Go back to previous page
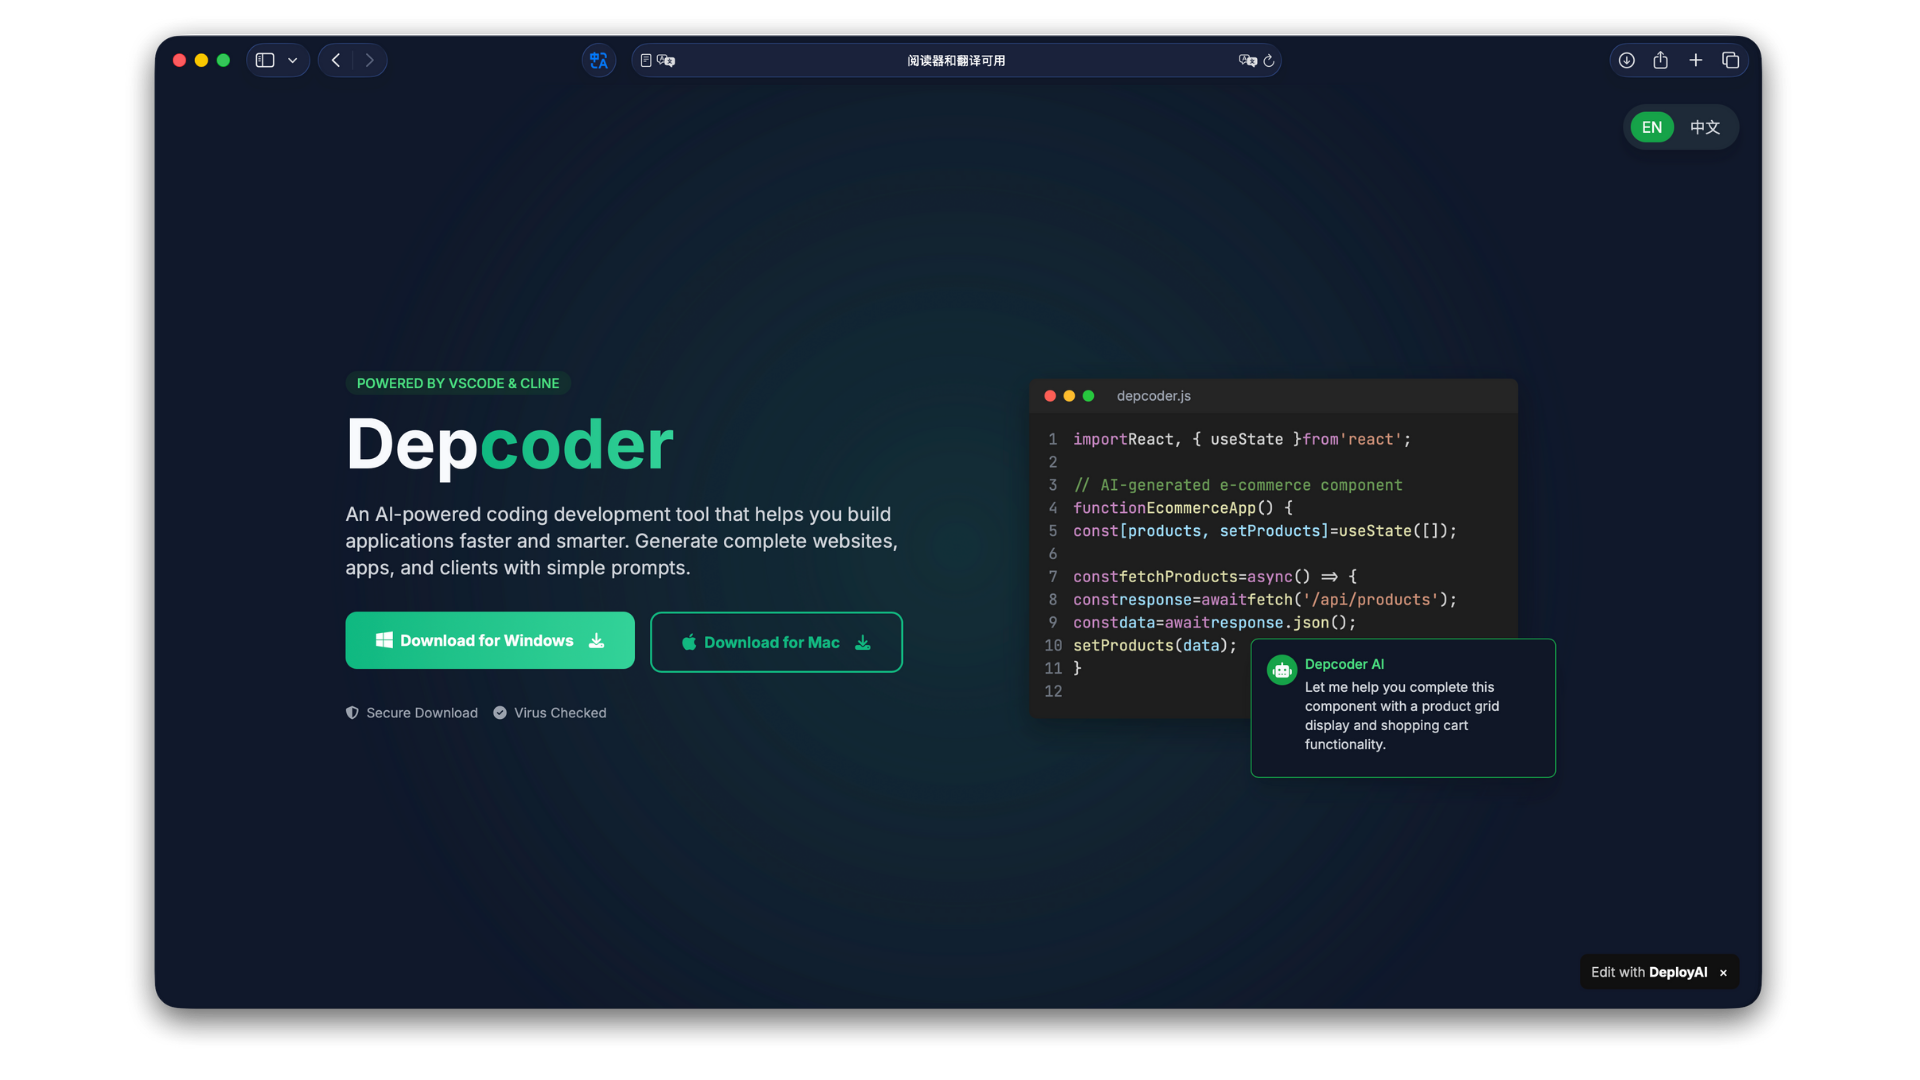Viewport: 1920px width, 1080px height. 336,60
